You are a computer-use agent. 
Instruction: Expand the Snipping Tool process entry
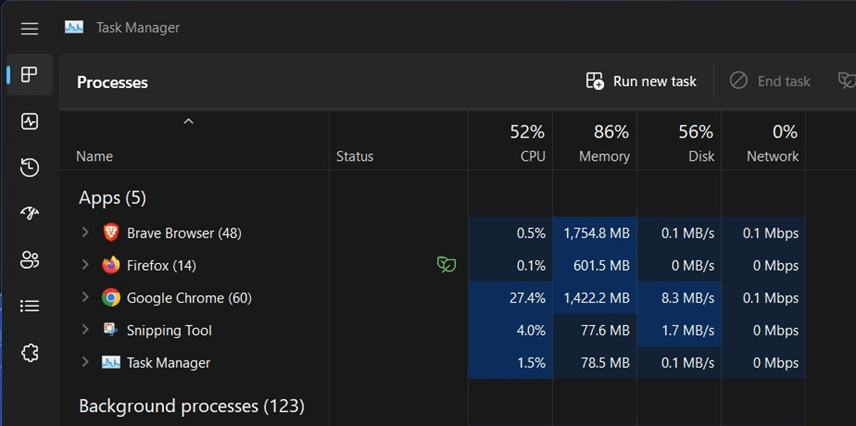point(85,330)
